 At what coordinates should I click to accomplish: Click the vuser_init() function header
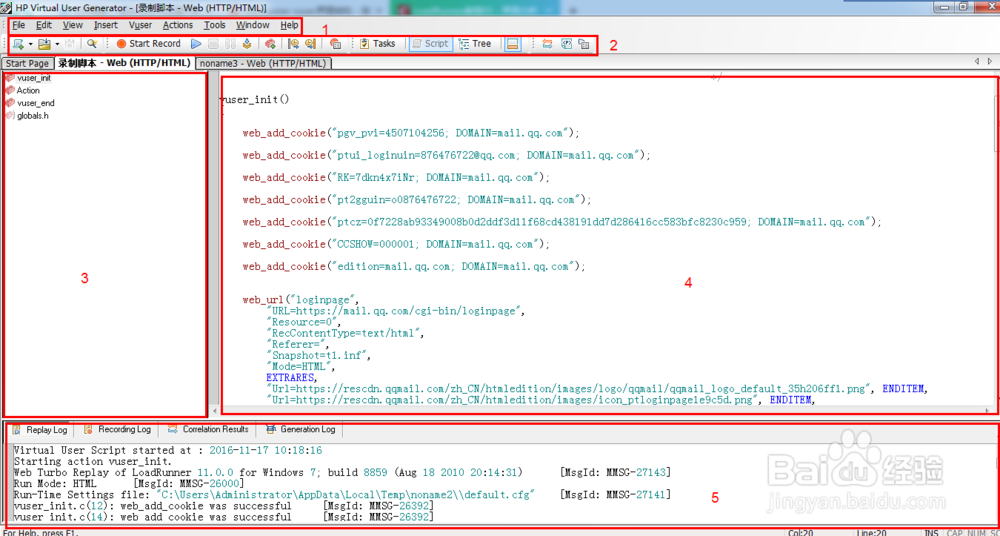(x=254, y=100)
